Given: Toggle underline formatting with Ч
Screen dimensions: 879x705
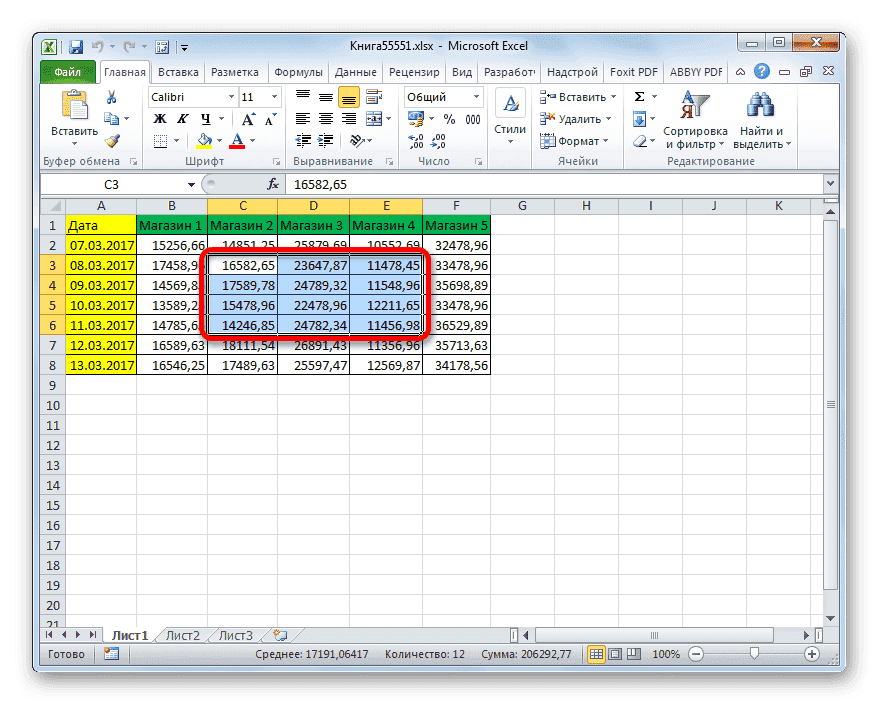Looking at the screenshot, I should pos(206,120).
